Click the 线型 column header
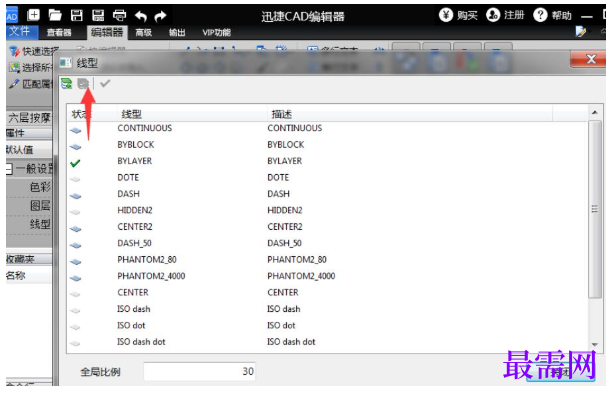The image size is (615, 396). (131, 114)
